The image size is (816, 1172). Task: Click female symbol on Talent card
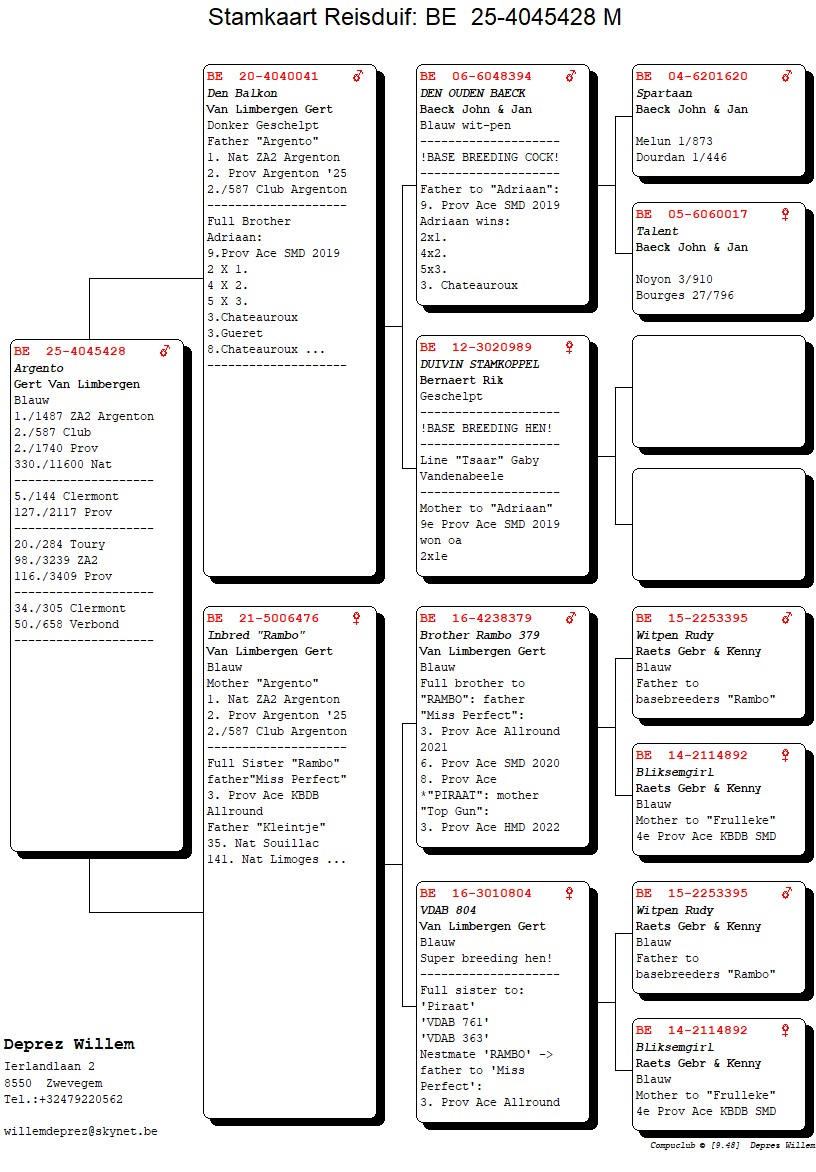click(x=786, y=214)
